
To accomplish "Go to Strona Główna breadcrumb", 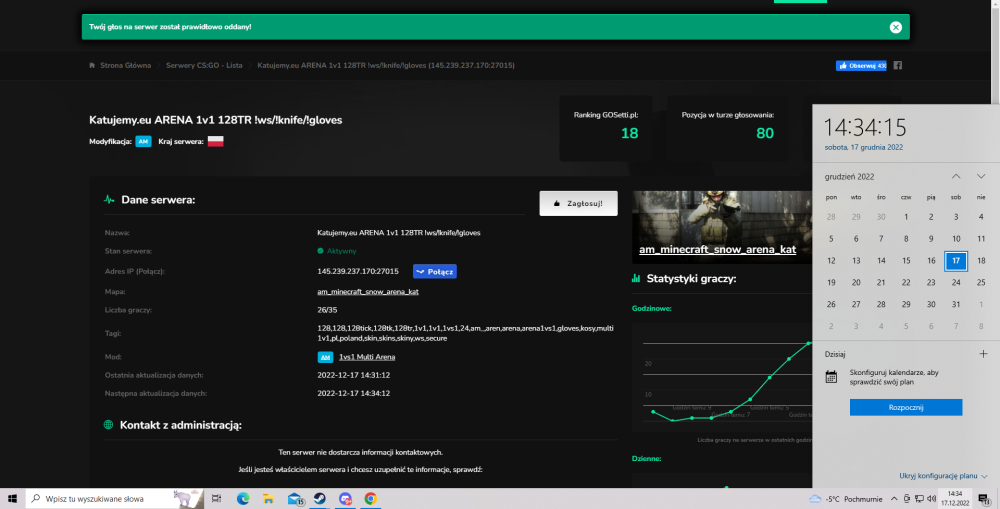I will (125, 65).
